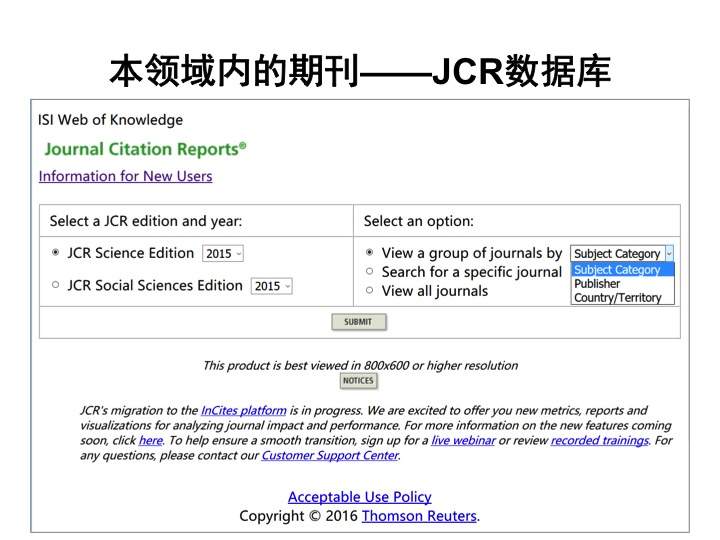Pick Publisher from the dropdown list
The width and height of the screenshot is (720, 540).
click(x=622, y=284)
